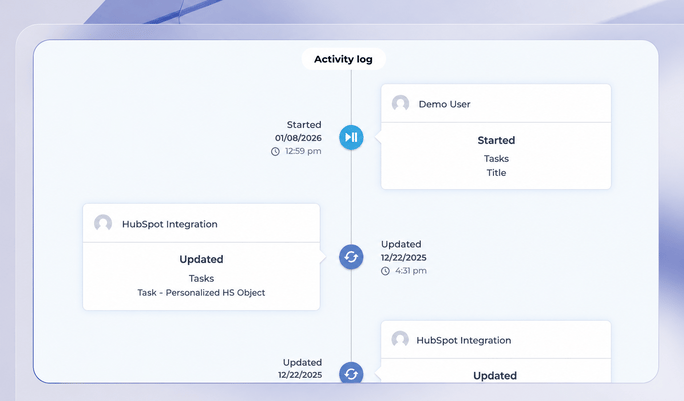
Task: Click the 12/22/2025 date above 4:31 pm
Action: pyautogui.click(x=404, y=257)
